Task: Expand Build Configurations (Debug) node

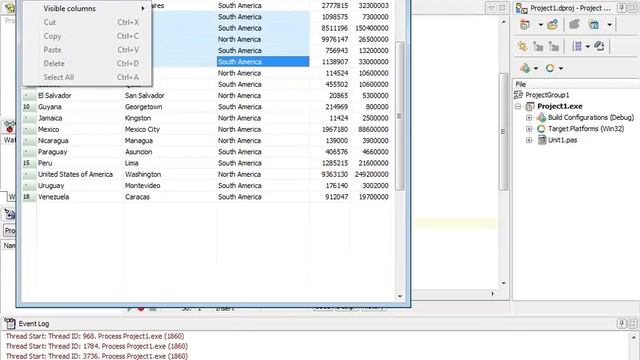Action: click(529, 118)
